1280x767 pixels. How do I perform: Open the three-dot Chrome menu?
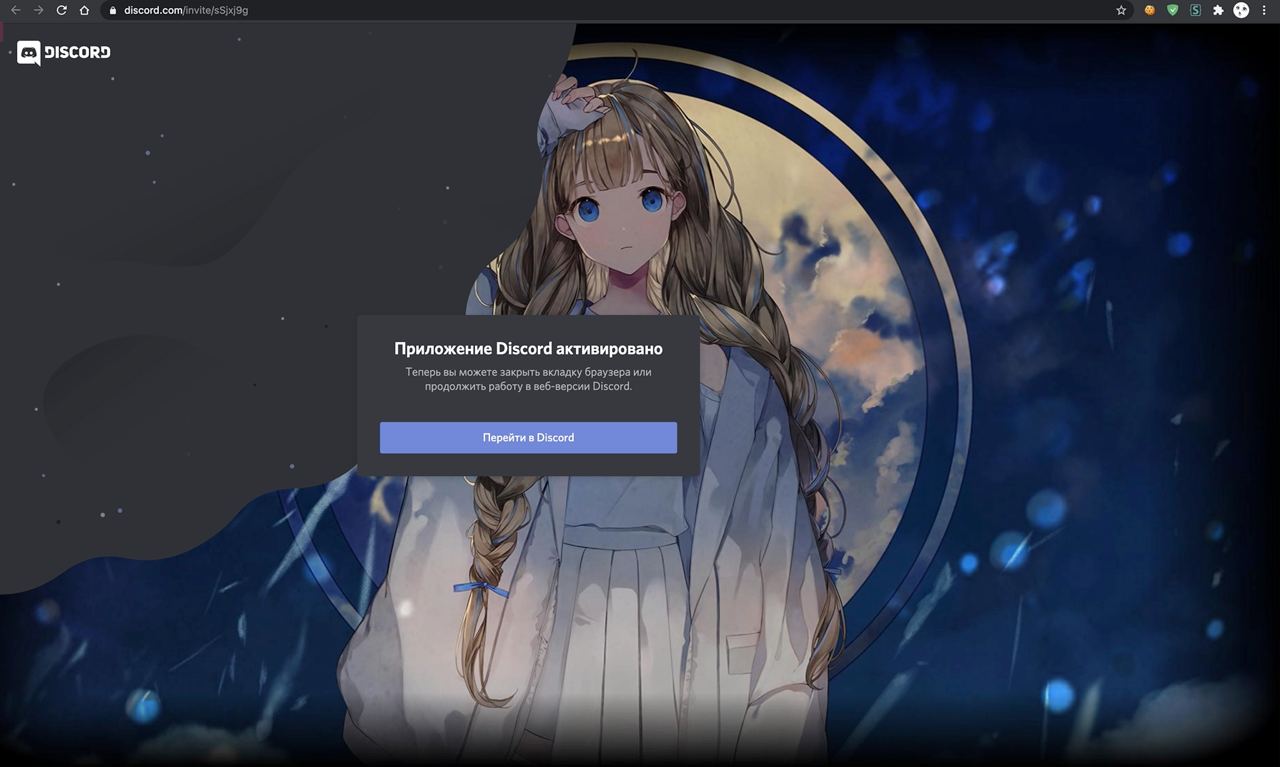1264,10
